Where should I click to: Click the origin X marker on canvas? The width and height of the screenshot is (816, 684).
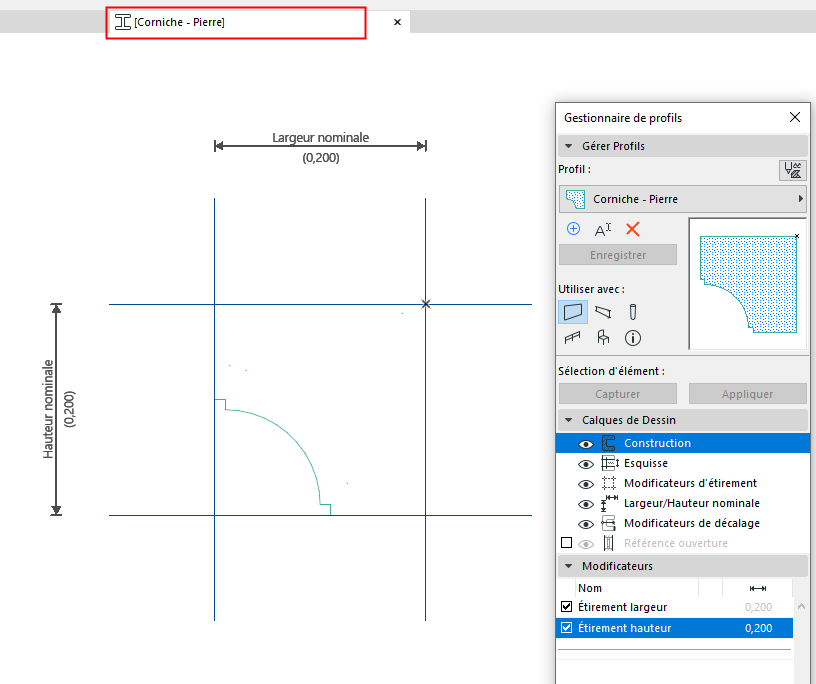[426, 304]
